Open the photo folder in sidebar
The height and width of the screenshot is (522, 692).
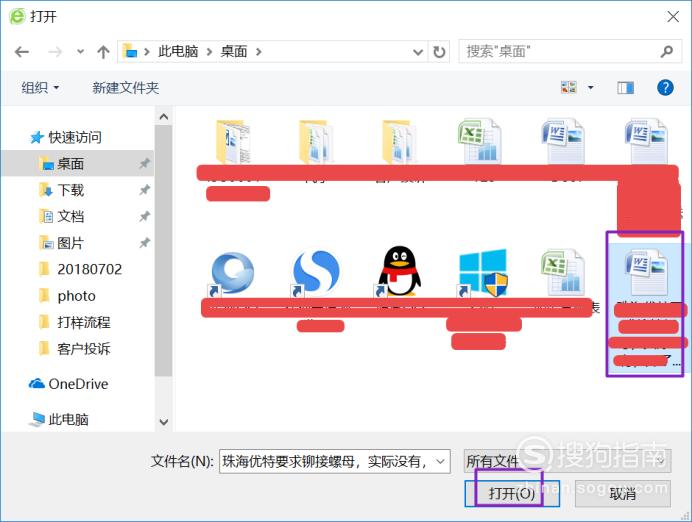click(67, 296)
